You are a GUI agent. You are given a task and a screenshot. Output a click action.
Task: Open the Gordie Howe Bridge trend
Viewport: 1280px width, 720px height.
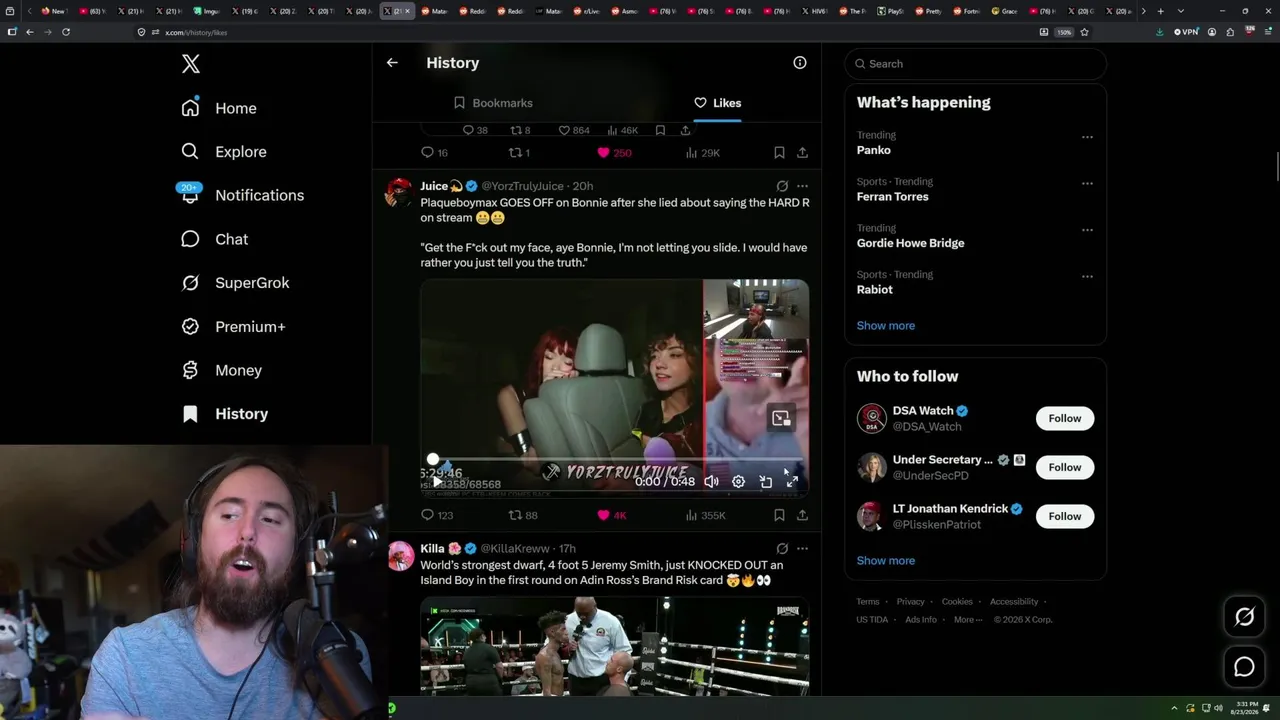tap(910, 243)
